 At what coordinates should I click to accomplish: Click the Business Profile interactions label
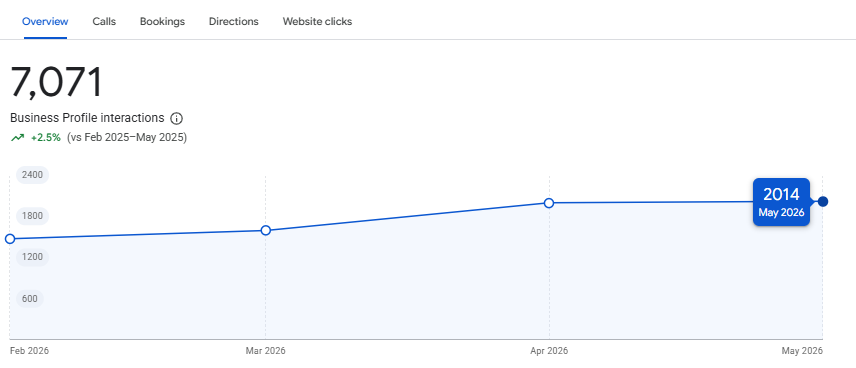coord(87,118)
